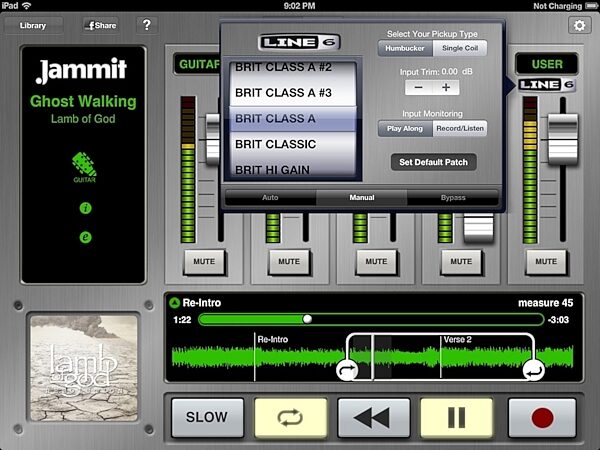Tap the Ghost Walking song title
This screenshot has width=600, height=450.
pos(83,101)
